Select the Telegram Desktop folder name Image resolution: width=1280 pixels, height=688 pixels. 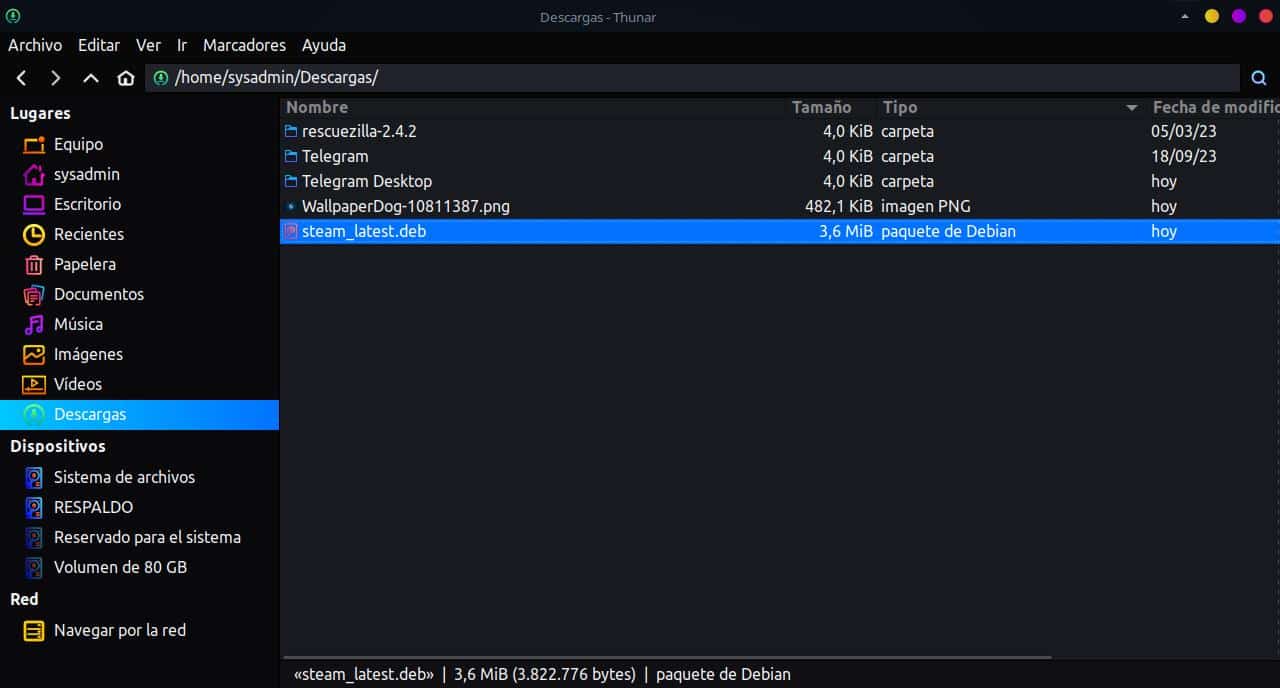[x=367, y=181]
